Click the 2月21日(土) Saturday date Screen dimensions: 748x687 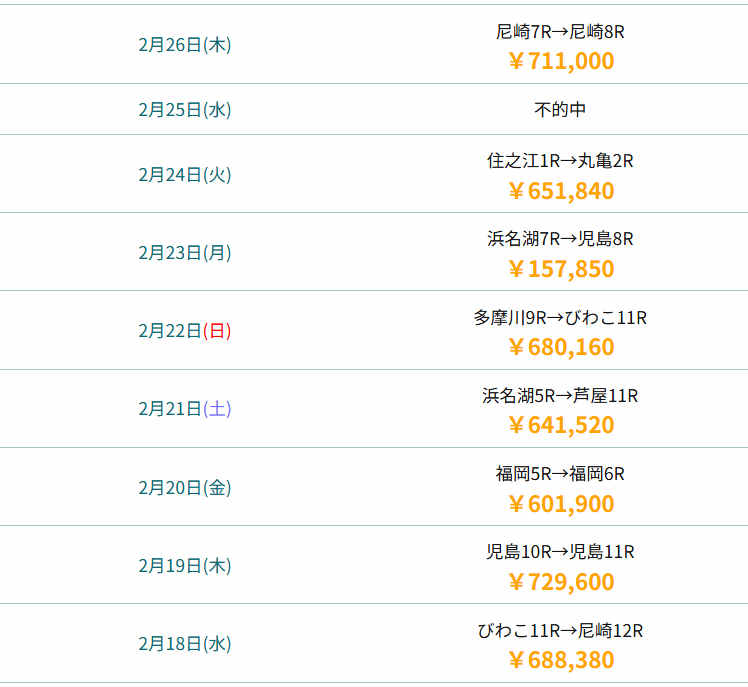[185, 409]
